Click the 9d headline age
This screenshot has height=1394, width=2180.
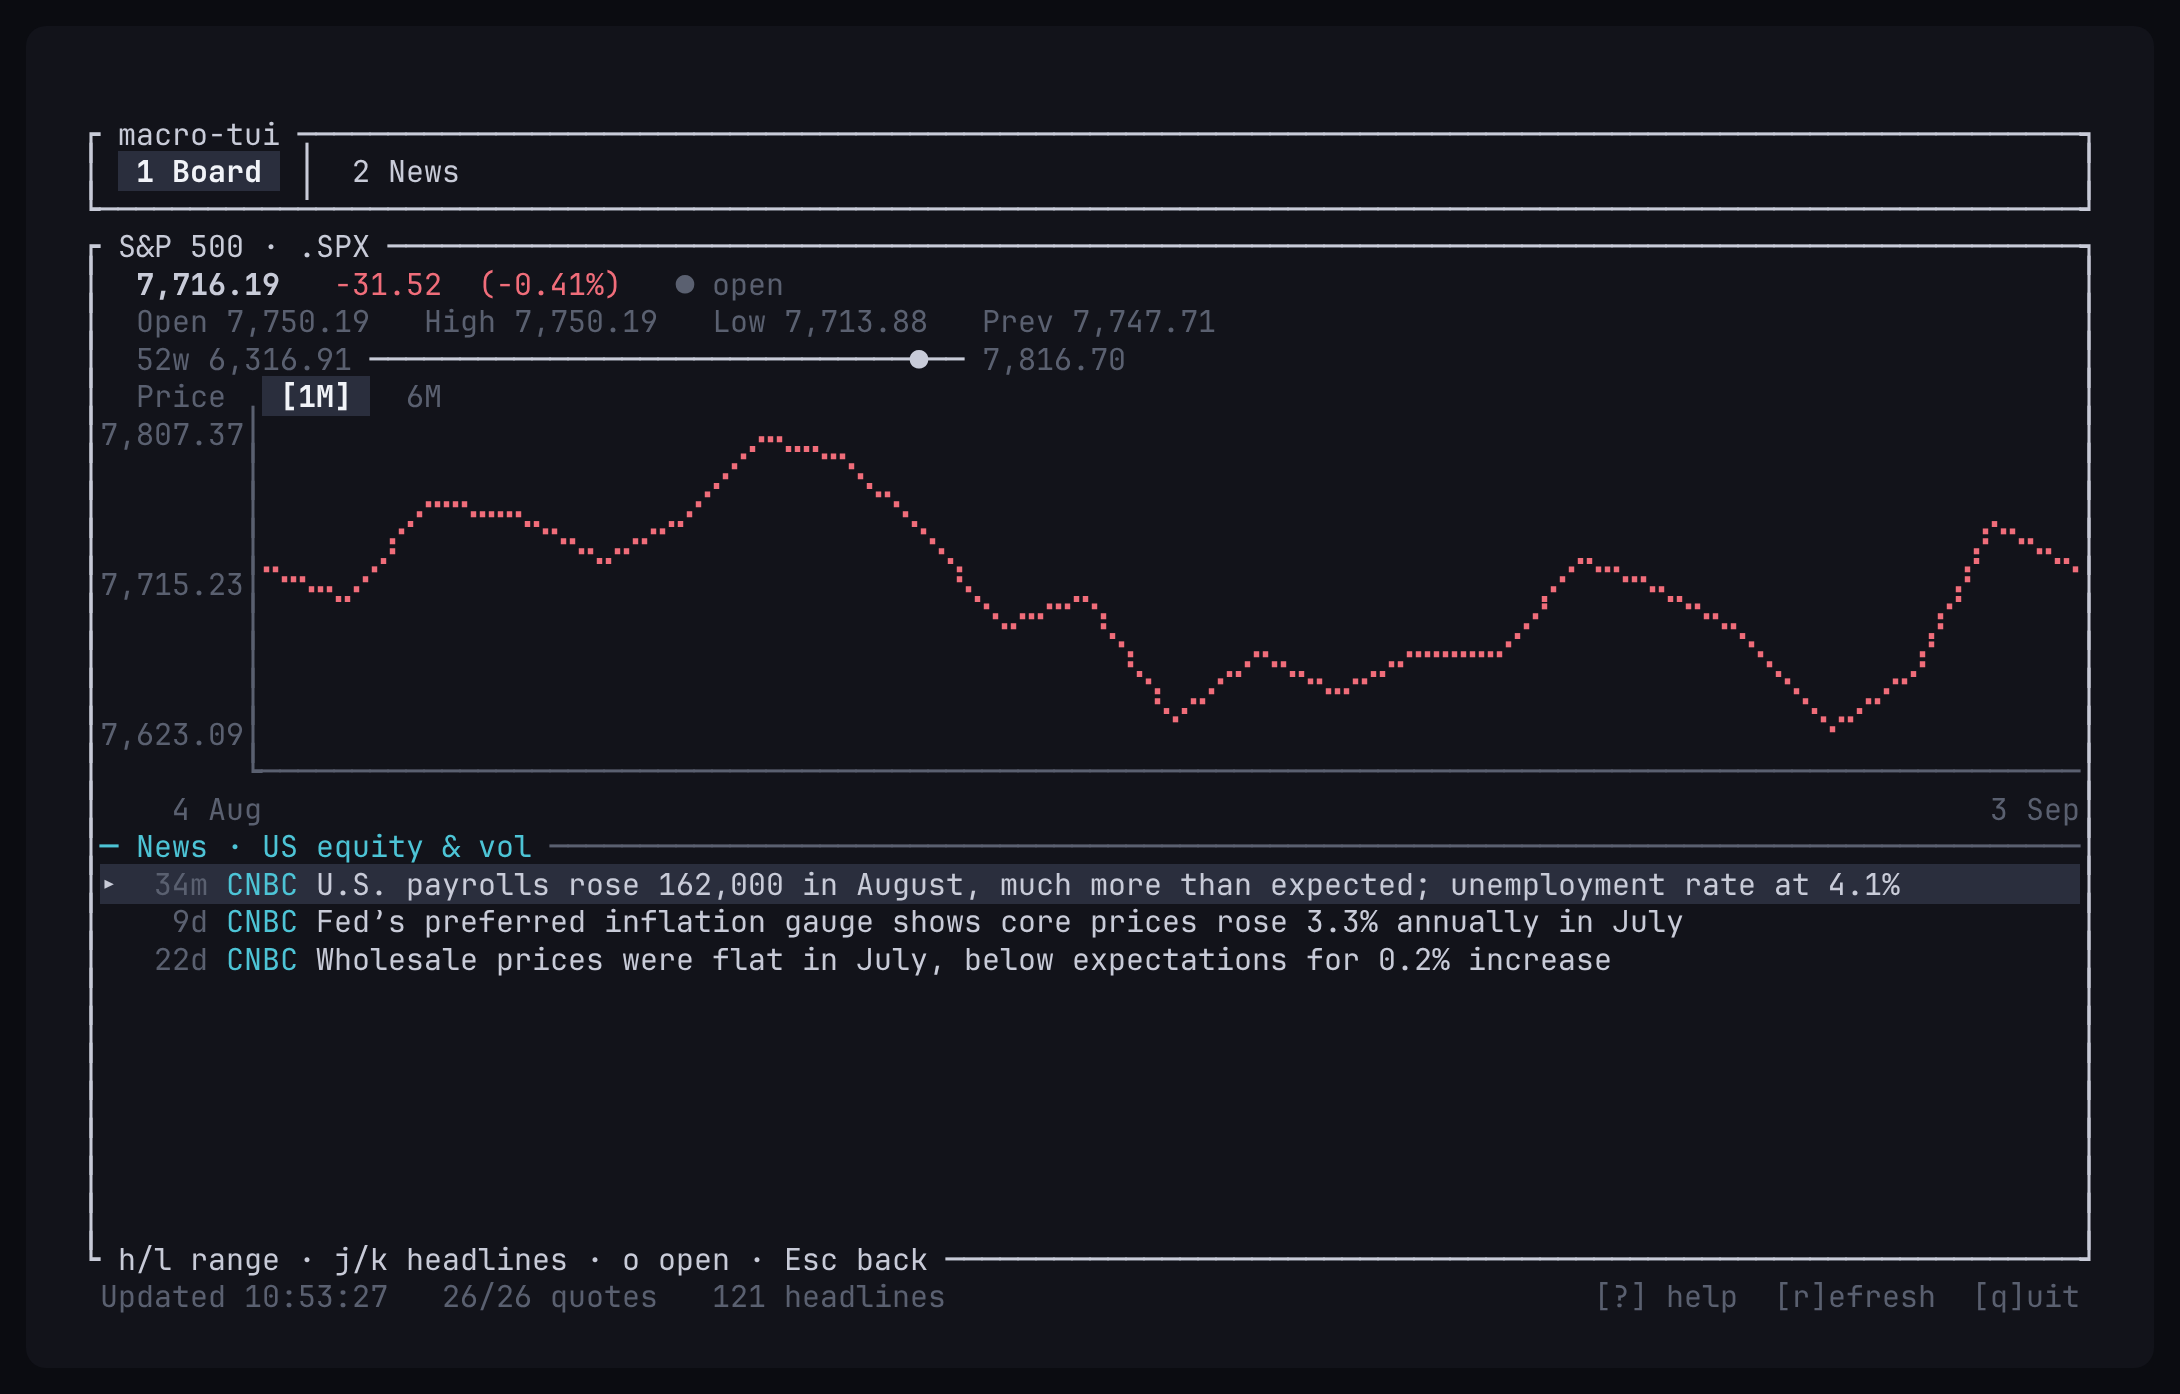point(190,922)
